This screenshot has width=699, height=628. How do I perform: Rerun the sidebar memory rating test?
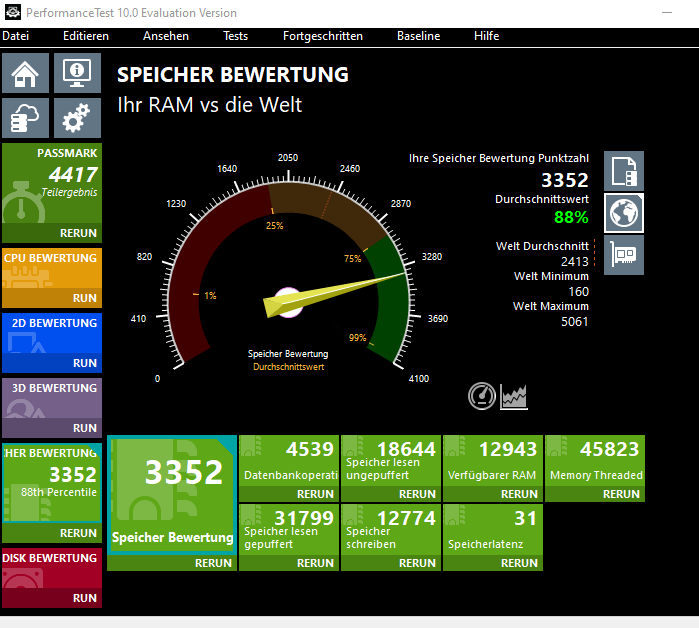coord(78,533)
